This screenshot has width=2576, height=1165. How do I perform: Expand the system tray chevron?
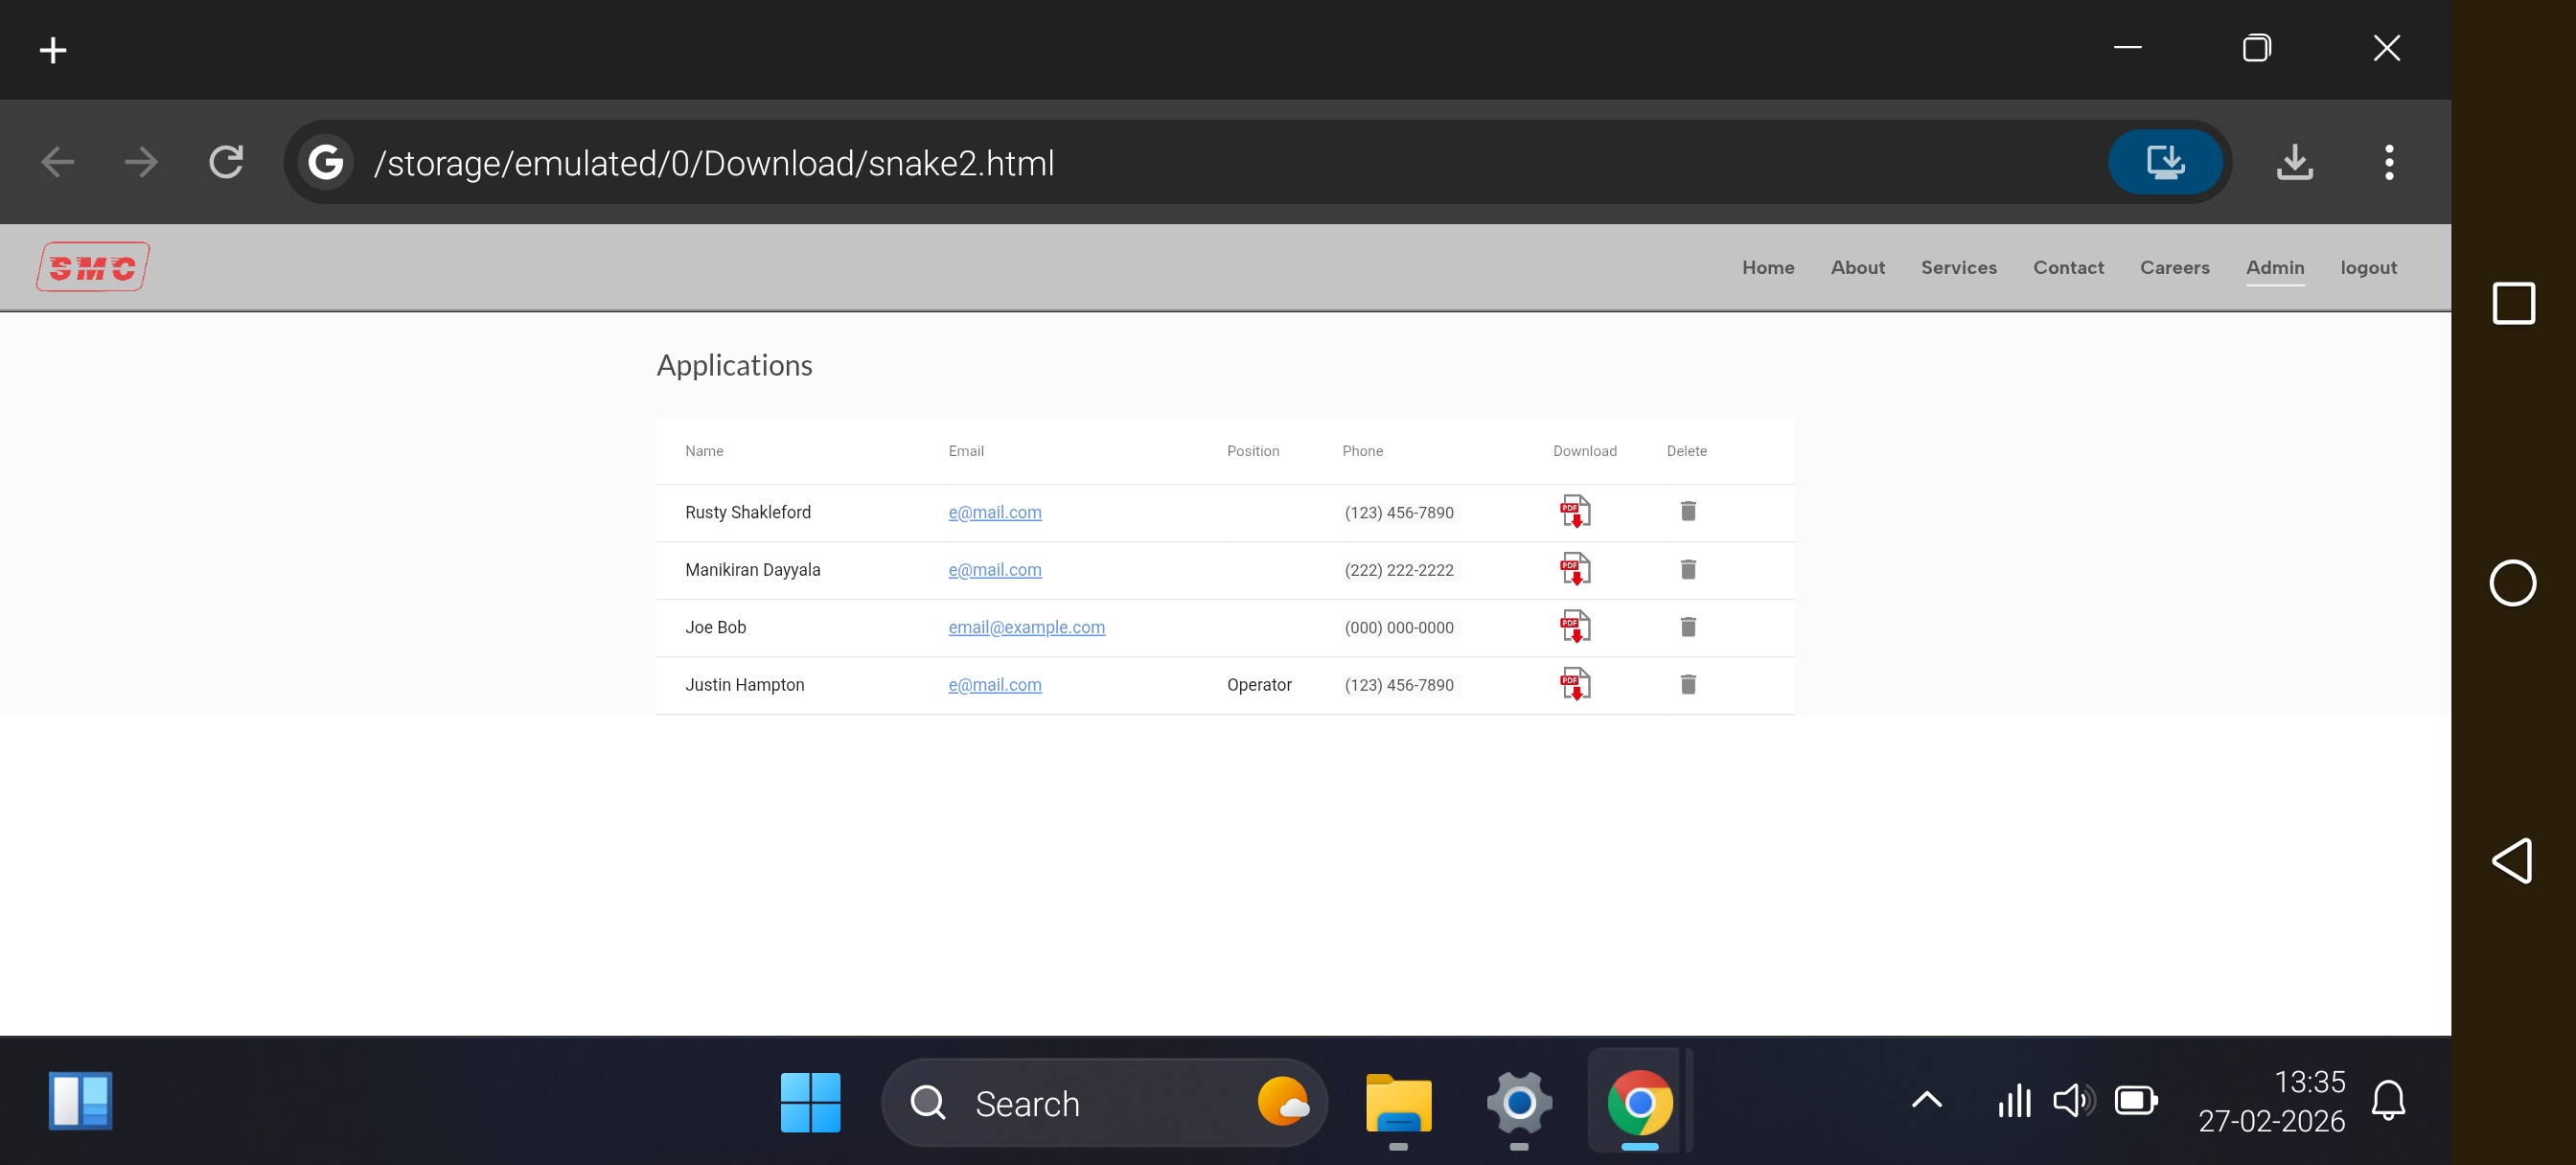1926,1101
